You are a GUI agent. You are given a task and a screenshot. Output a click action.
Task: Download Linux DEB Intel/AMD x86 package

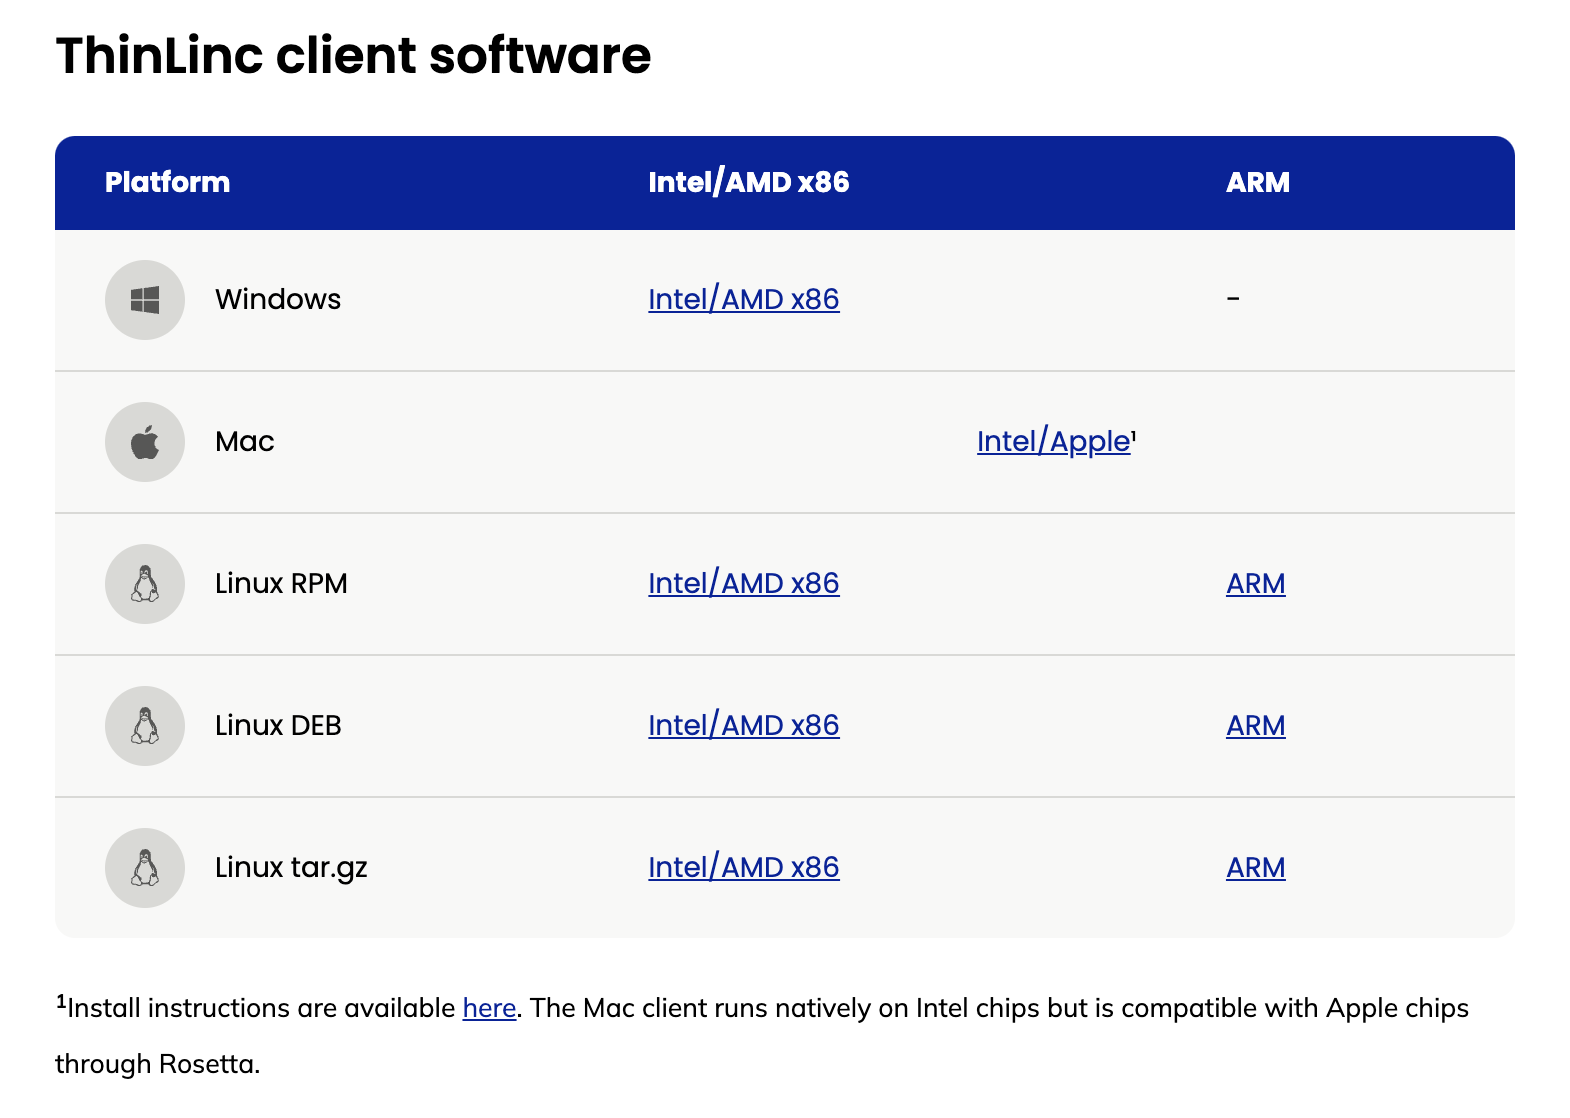click(x=744, y=725)
